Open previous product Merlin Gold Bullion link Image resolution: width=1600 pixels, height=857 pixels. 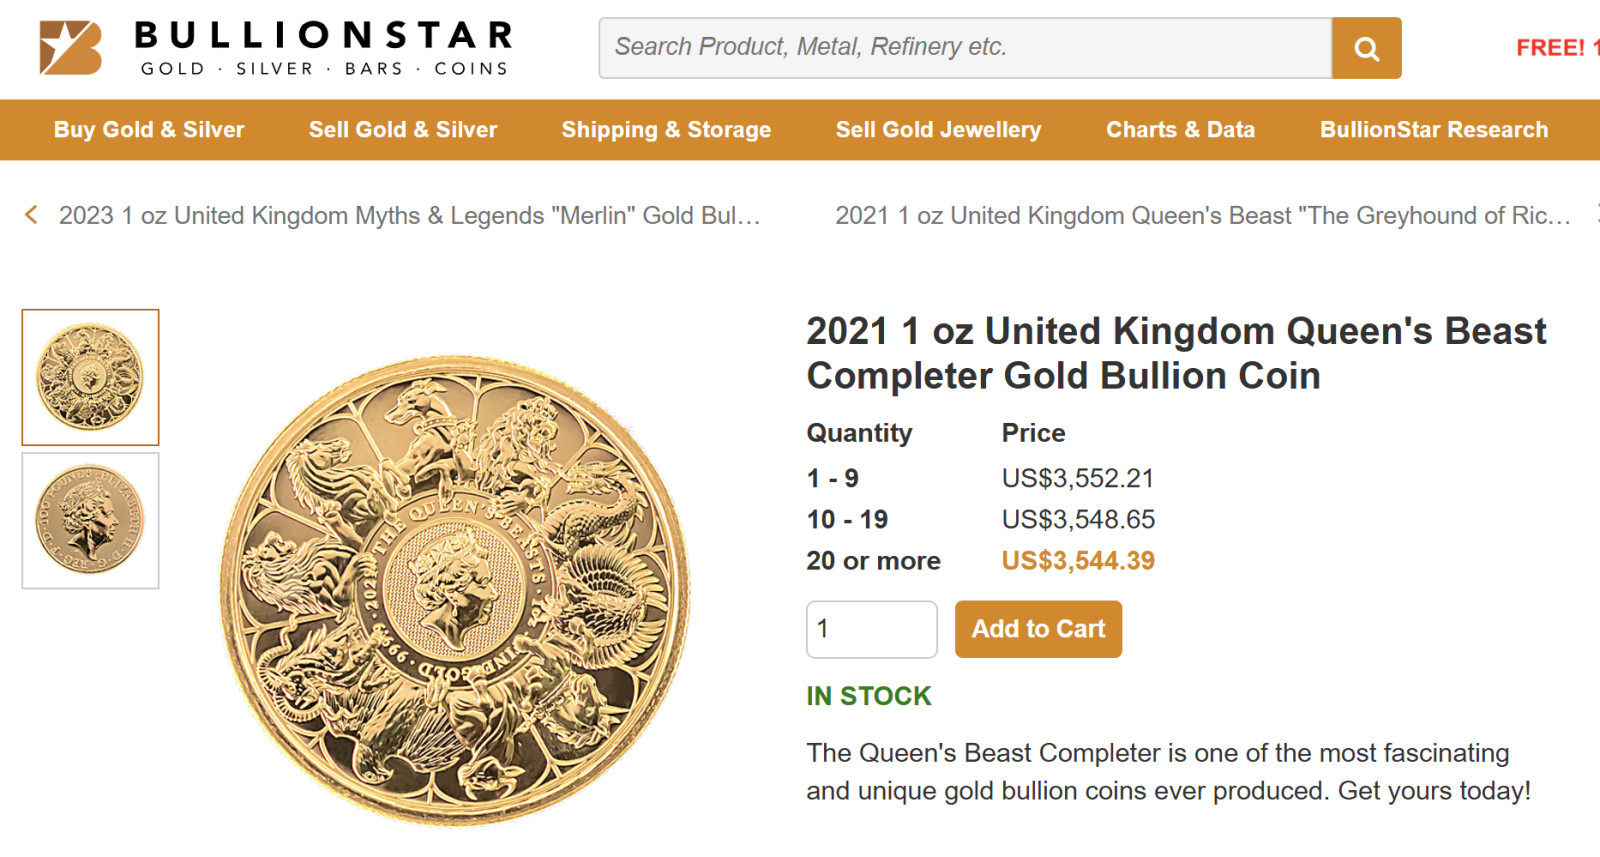(409, 216)
